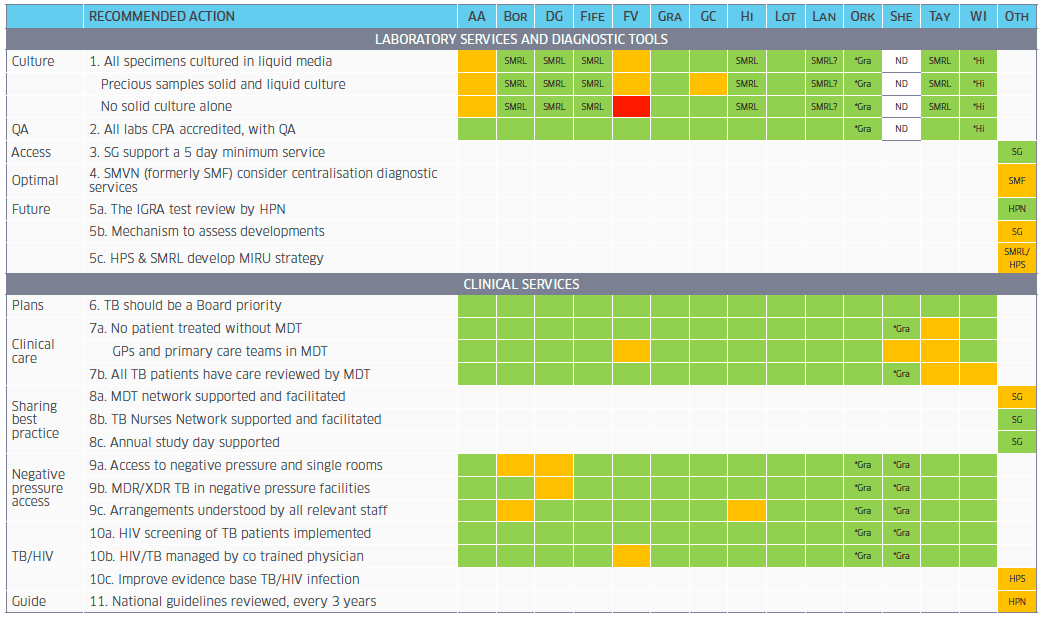Screen dimensions: 1042x618
Task: Select the 'HPN' cell in the 5a IGRA row
Action: (x=1017, y=209)
